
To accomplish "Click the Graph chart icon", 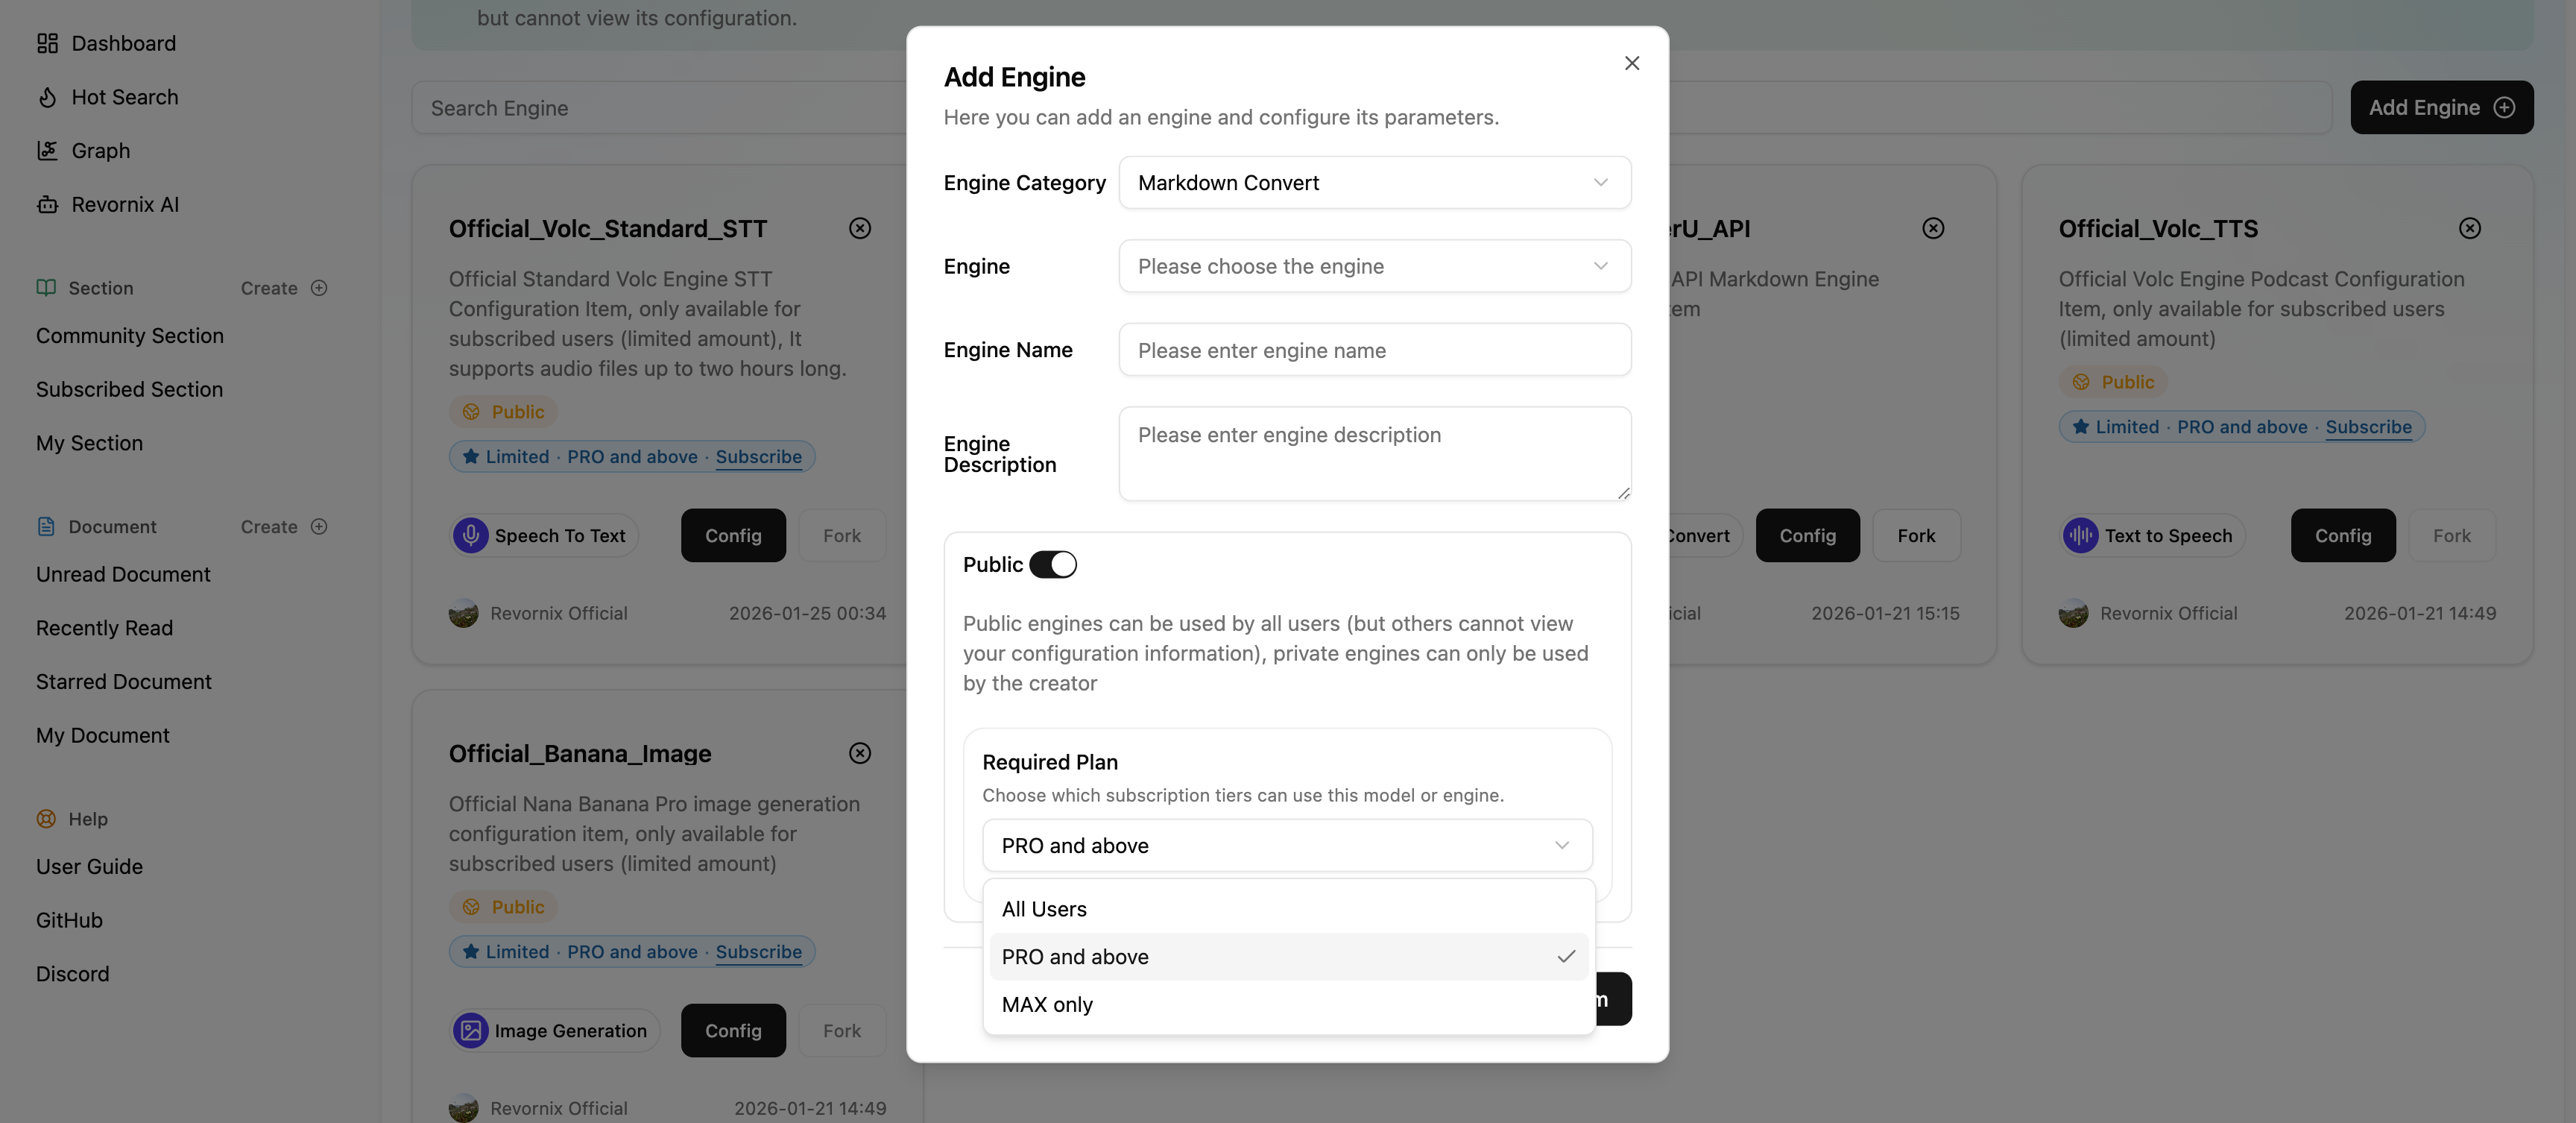I will 47,150.
